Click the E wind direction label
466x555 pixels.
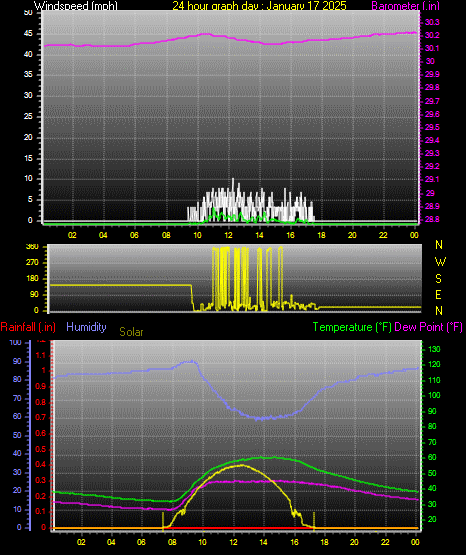click(438, 294)
